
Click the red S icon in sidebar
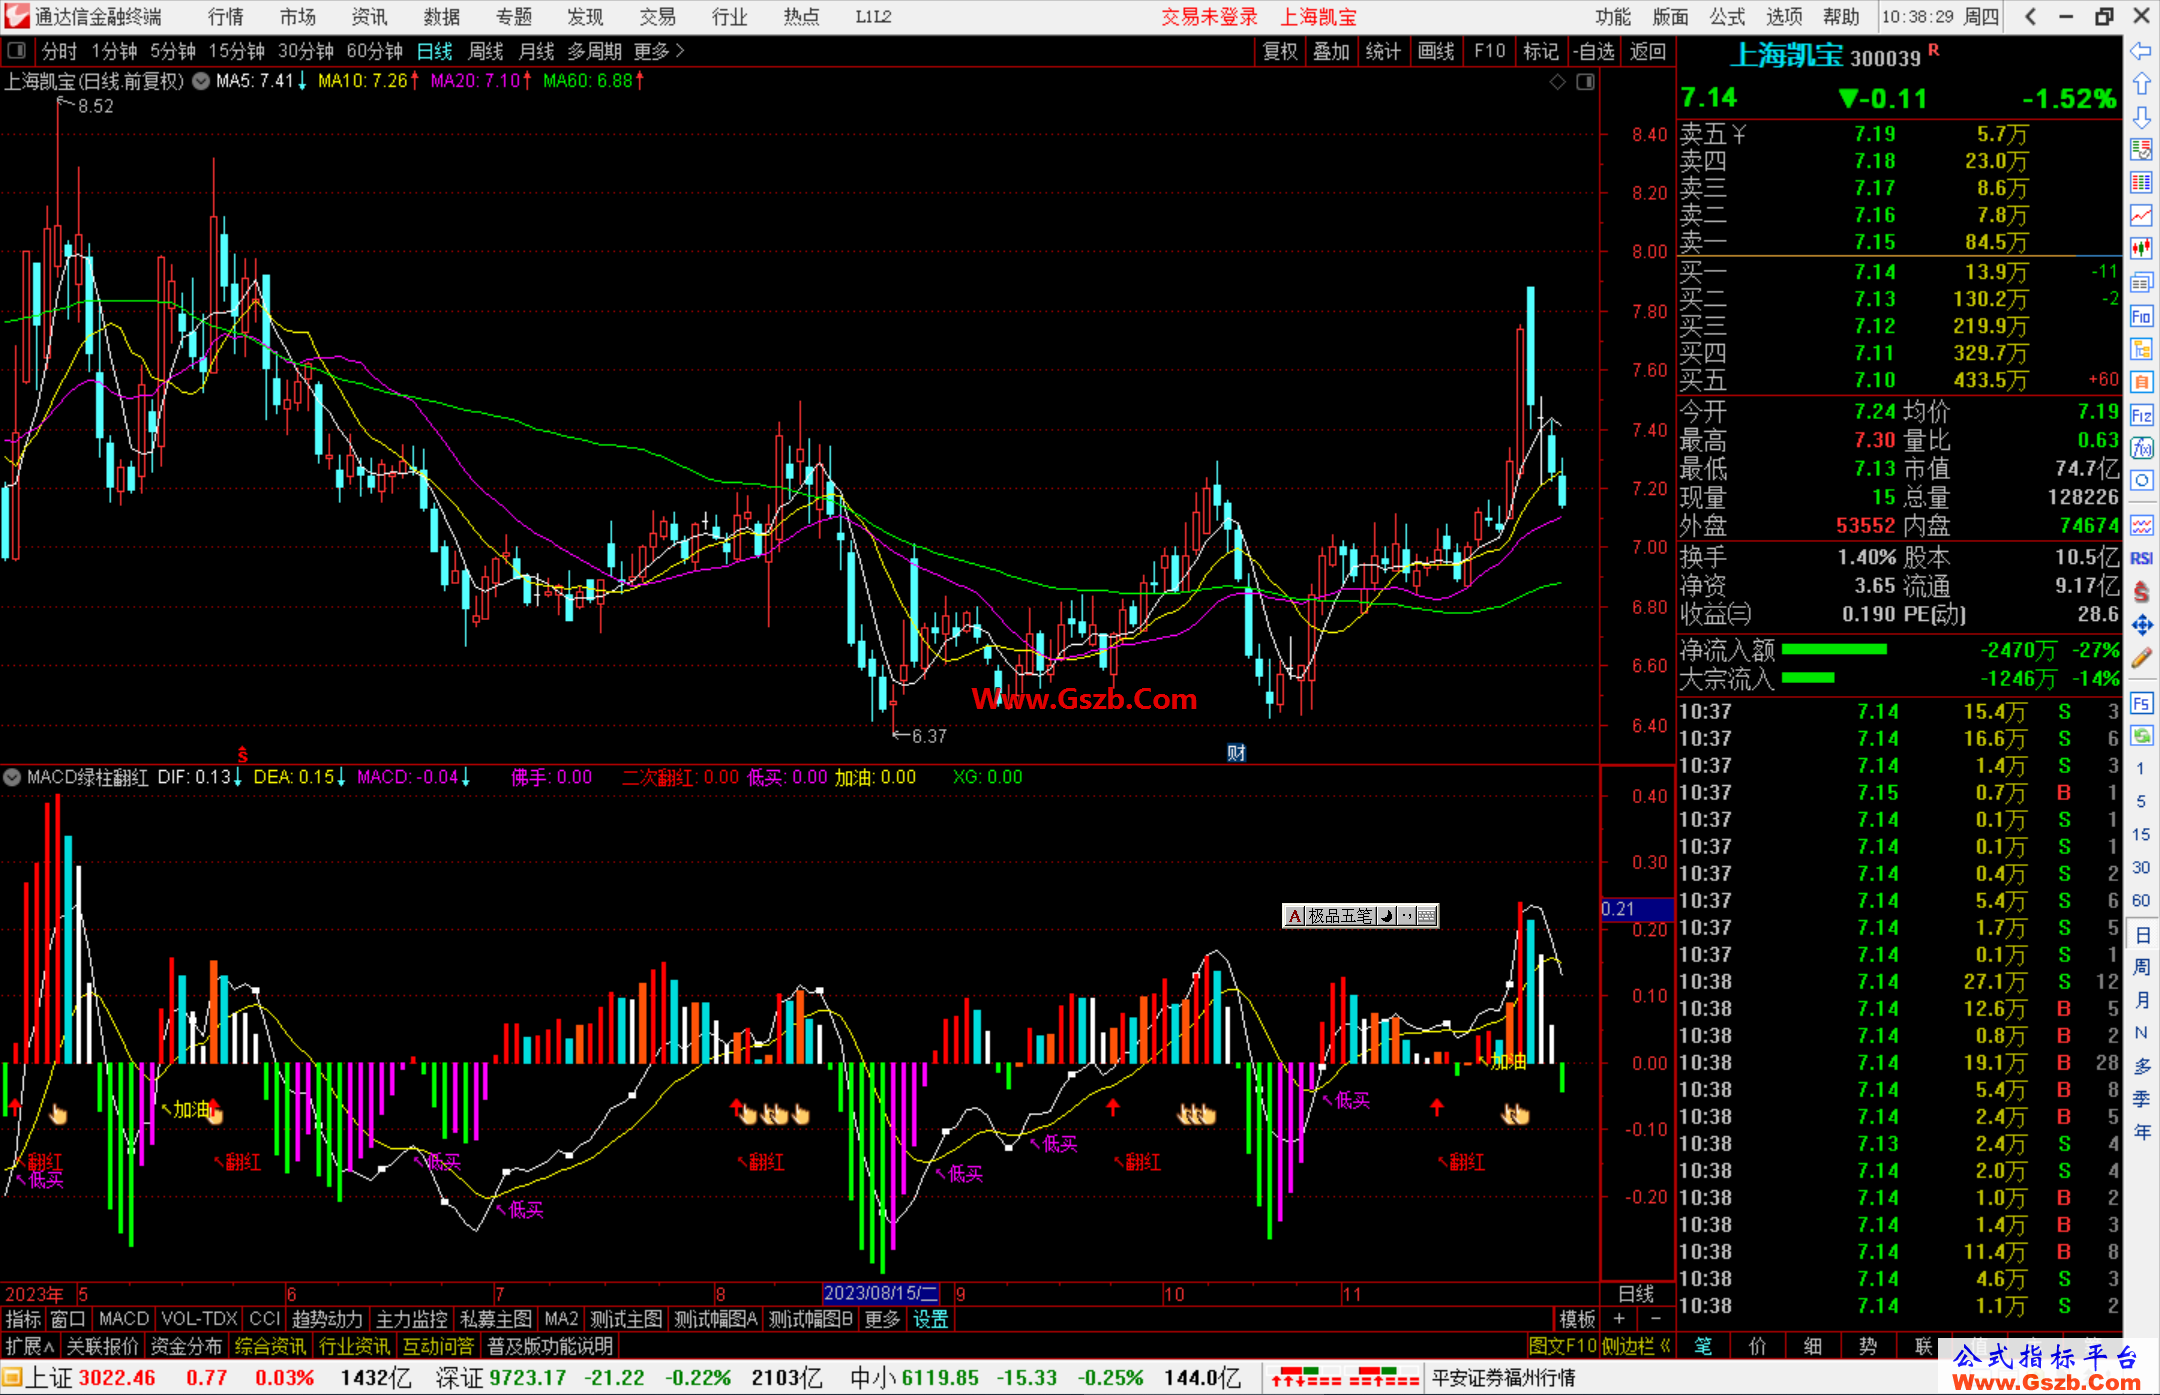(x=2141, y=592)
